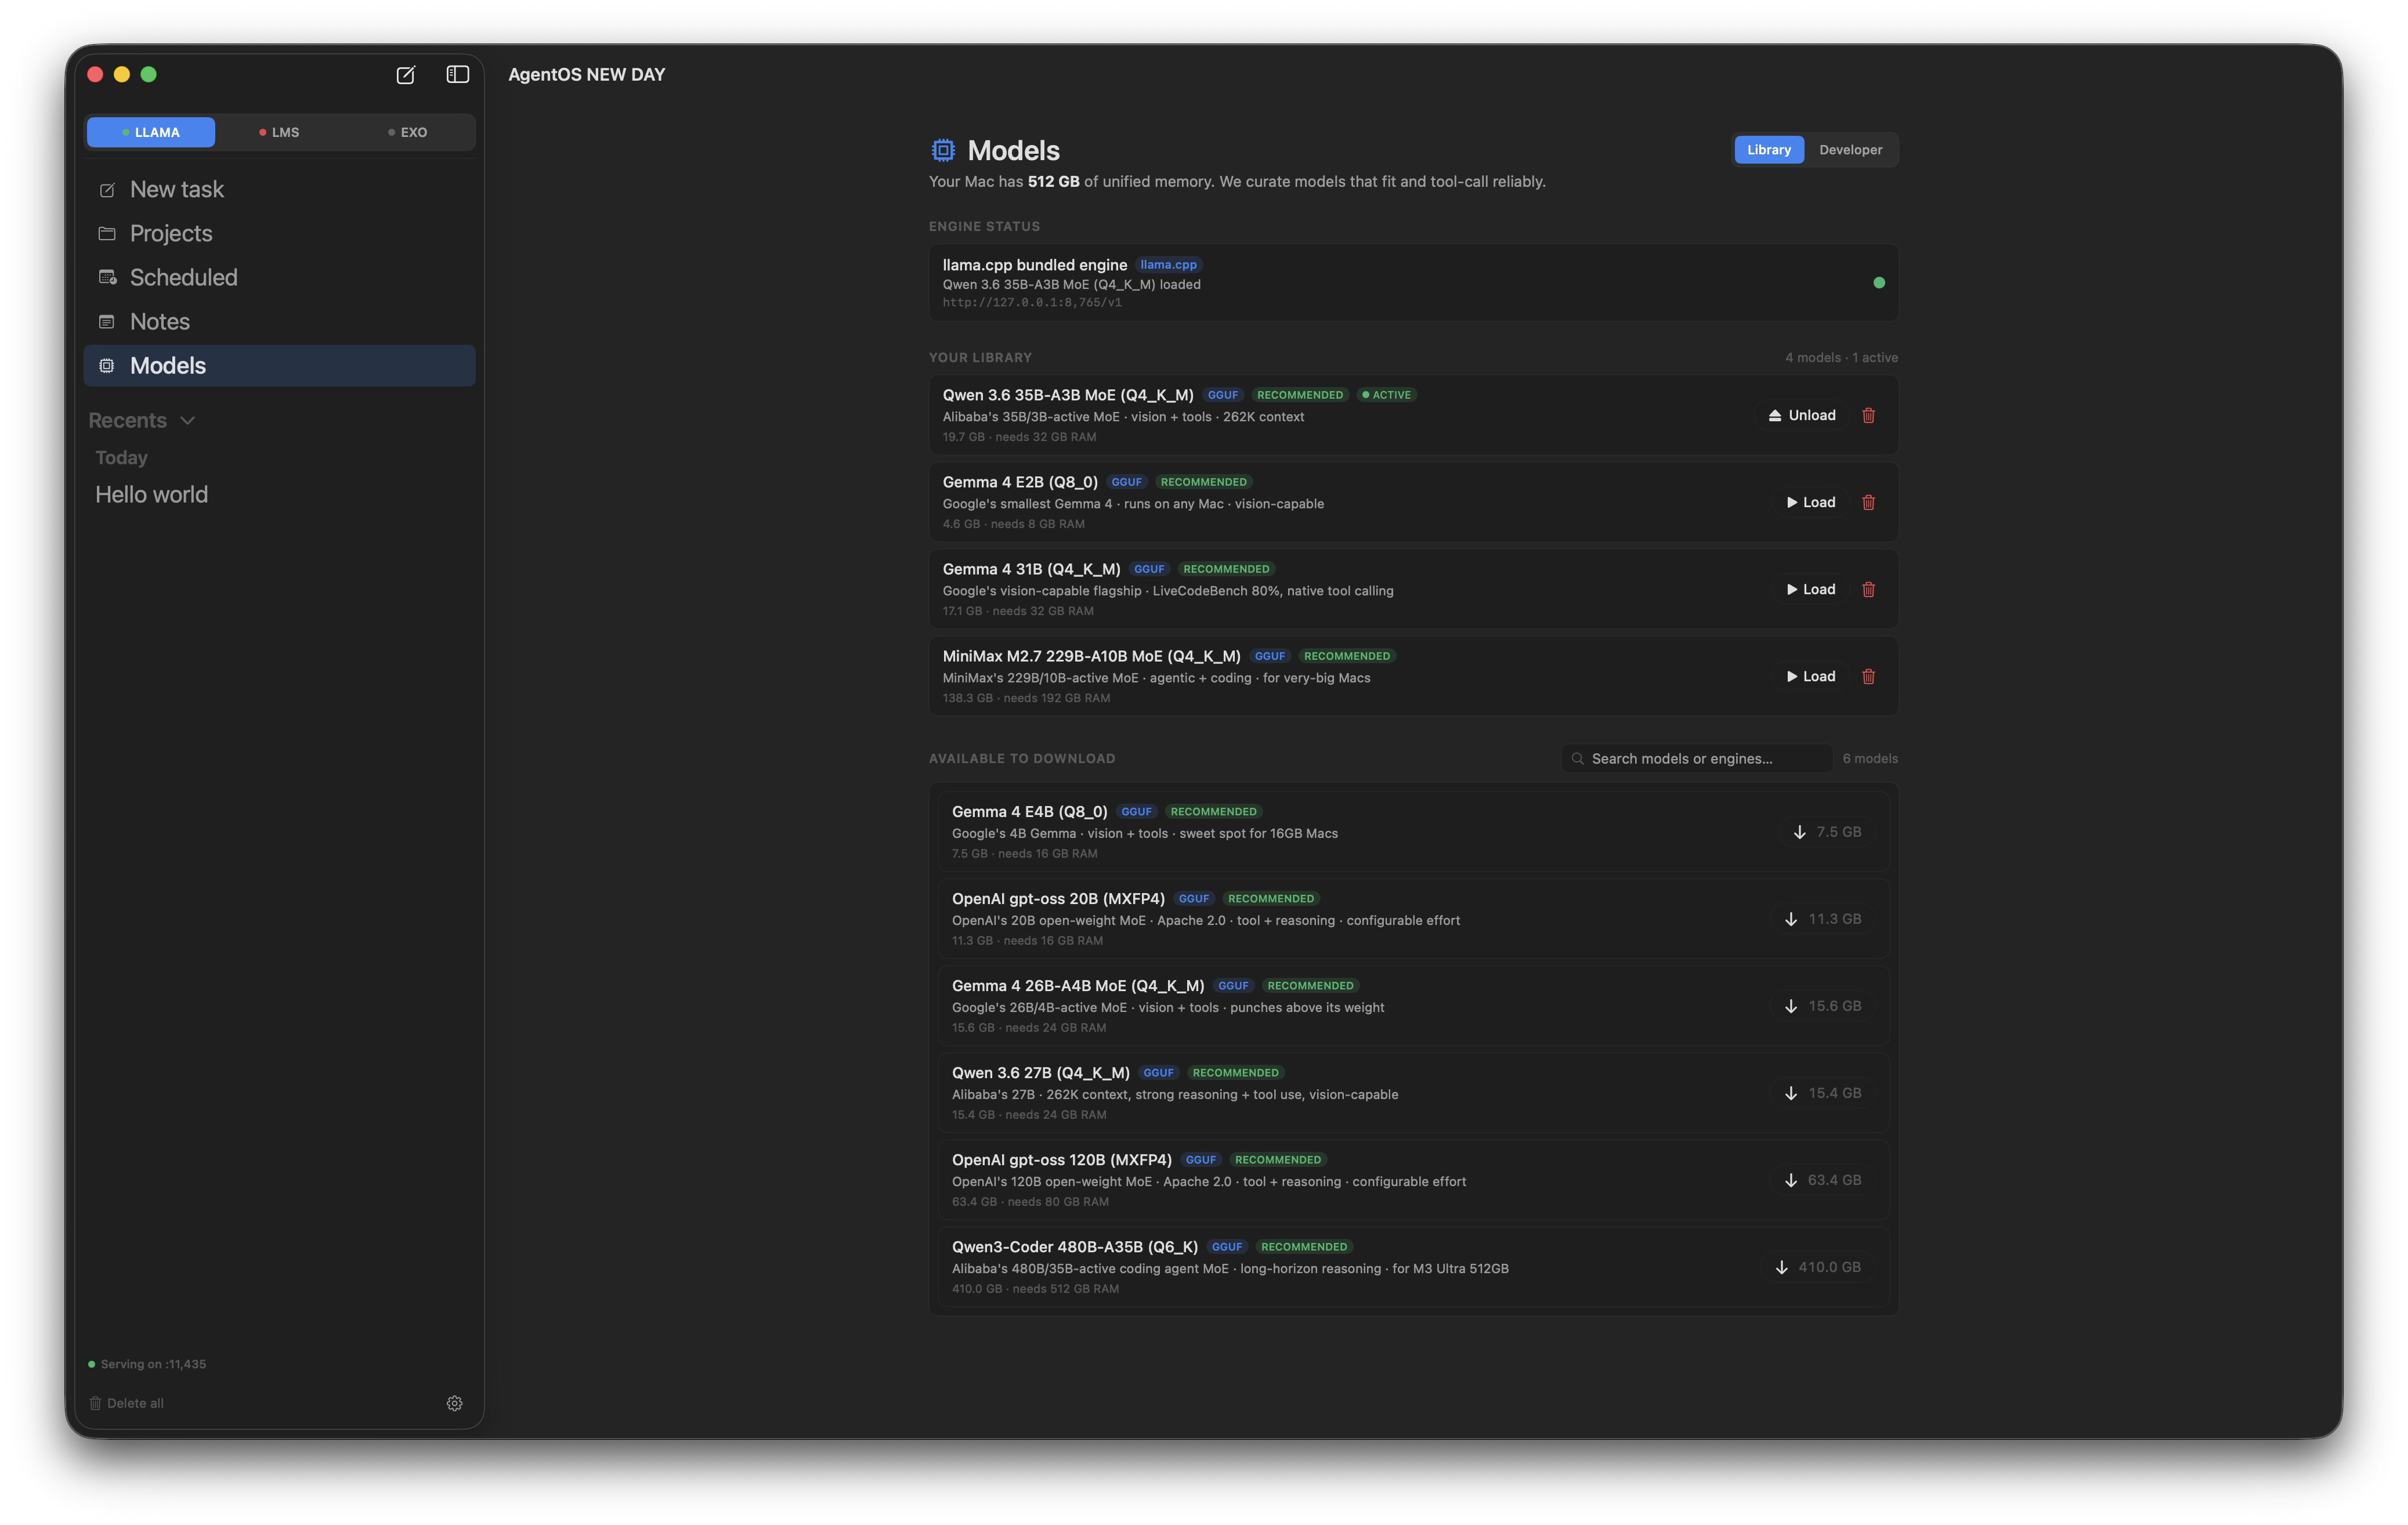Screen dimensions: 2408x1525
Task: Download OpenAI gpt-oss 20B 11.3 GB
Action: (x=1823, y=919)
